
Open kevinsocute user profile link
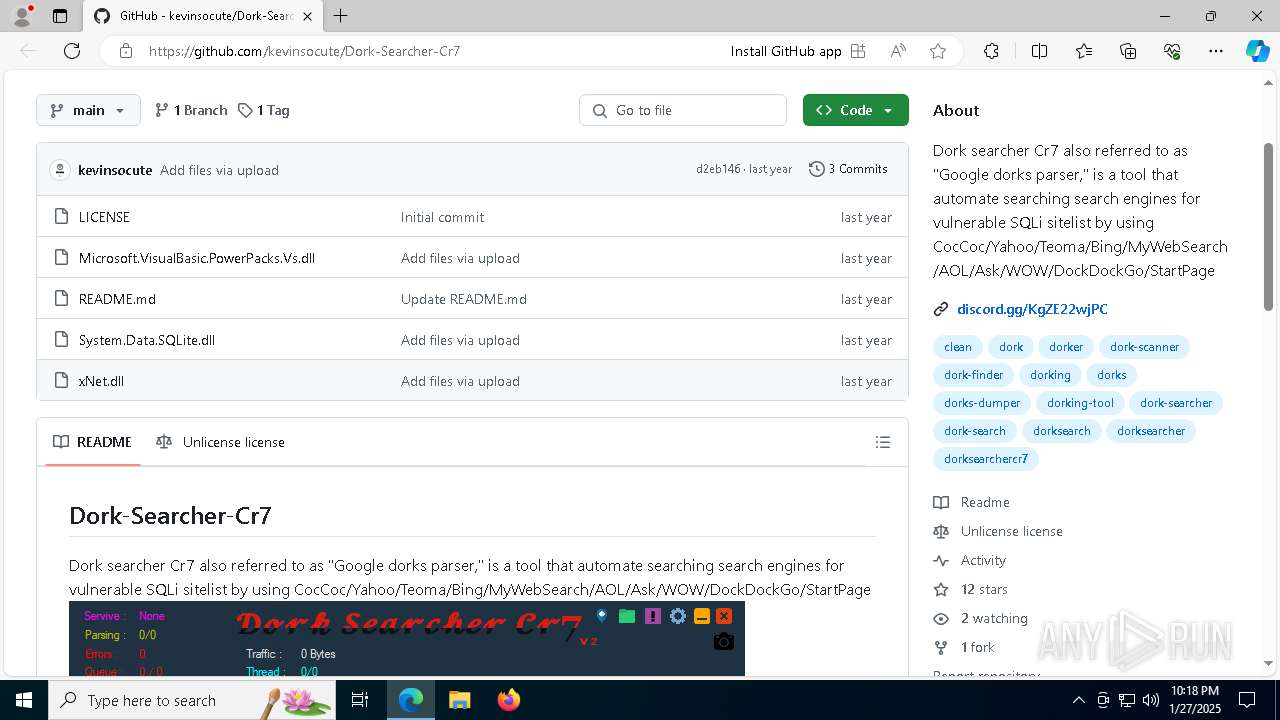pos(115,170)
